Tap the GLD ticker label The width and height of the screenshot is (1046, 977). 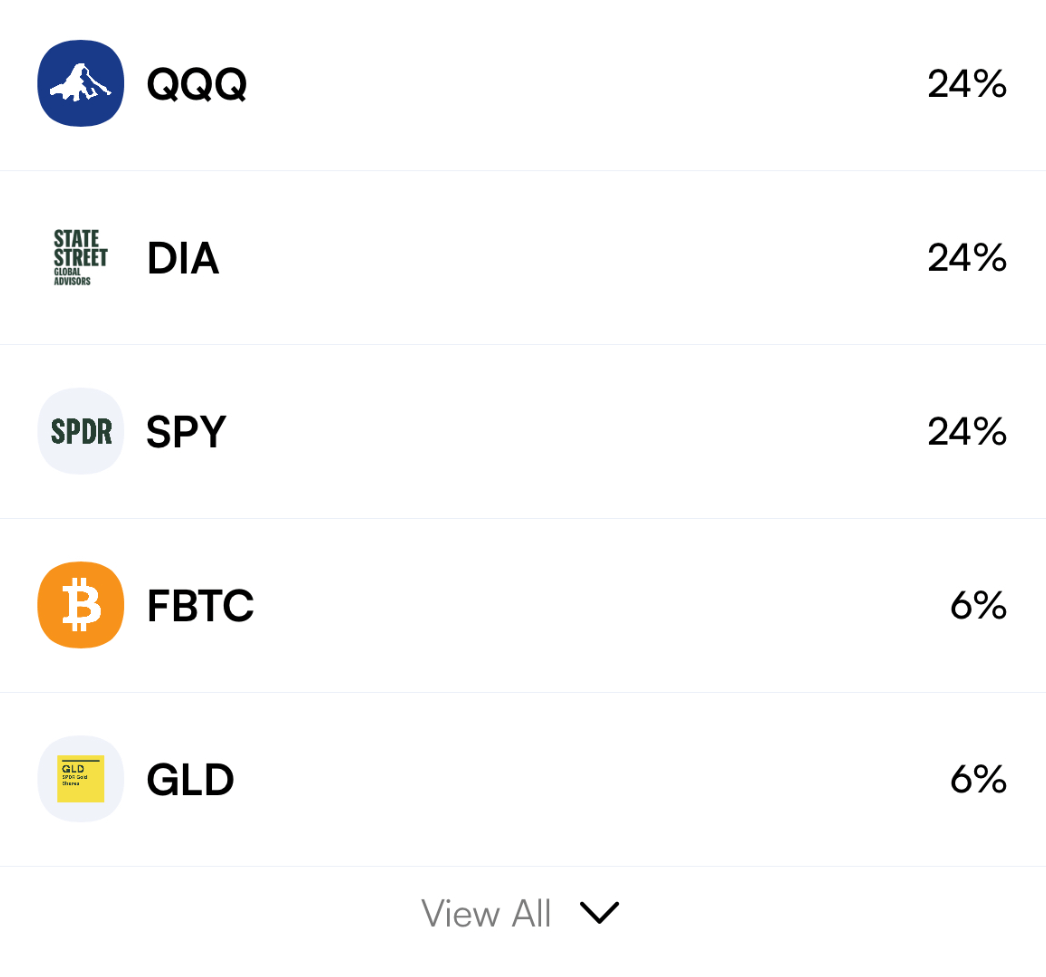pos(190,780)
